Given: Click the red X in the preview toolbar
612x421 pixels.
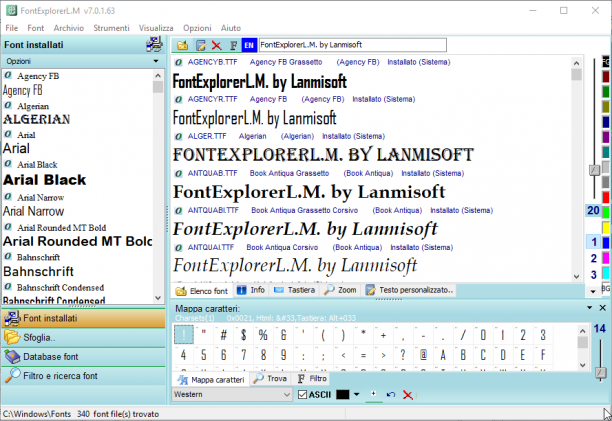Looking at the screenshot, I should click(x=217, y=45).
